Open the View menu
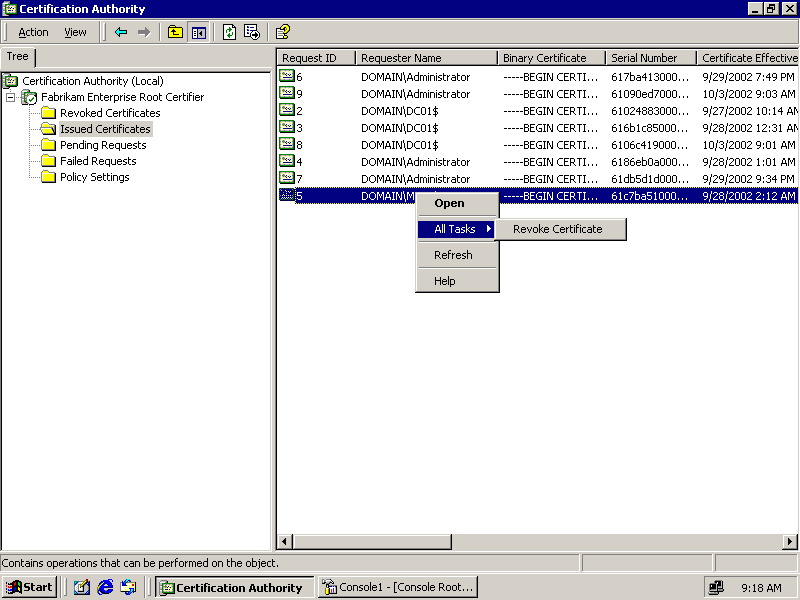 pos(75,32)
